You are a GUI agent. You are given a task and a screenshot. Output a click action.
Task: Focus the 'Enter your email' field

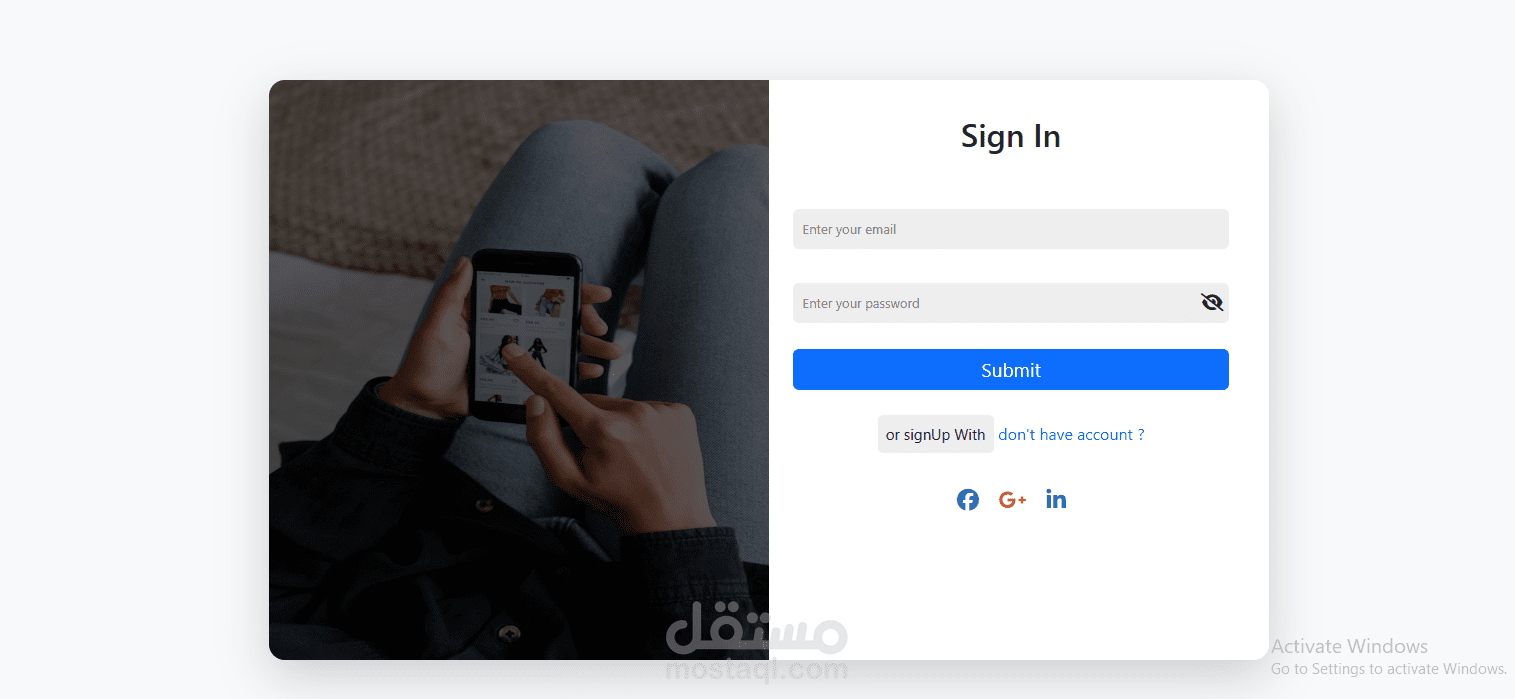tap(1010, 229)
